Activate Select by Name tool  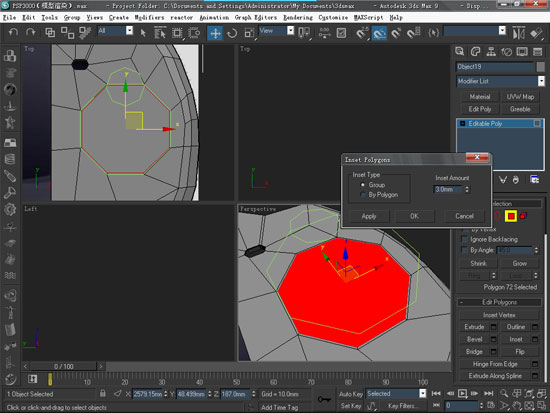click(x=160, y=33)
